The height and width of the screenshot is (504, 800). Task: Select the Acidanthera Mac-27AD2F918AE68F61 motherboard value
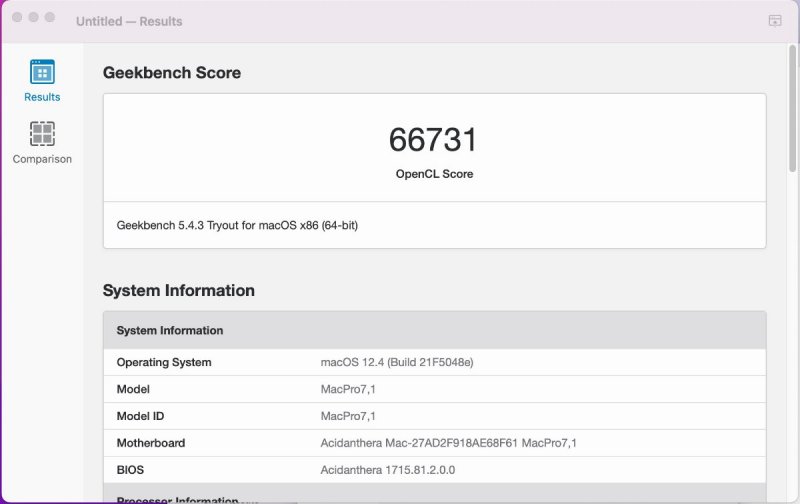tap(448, 443)
